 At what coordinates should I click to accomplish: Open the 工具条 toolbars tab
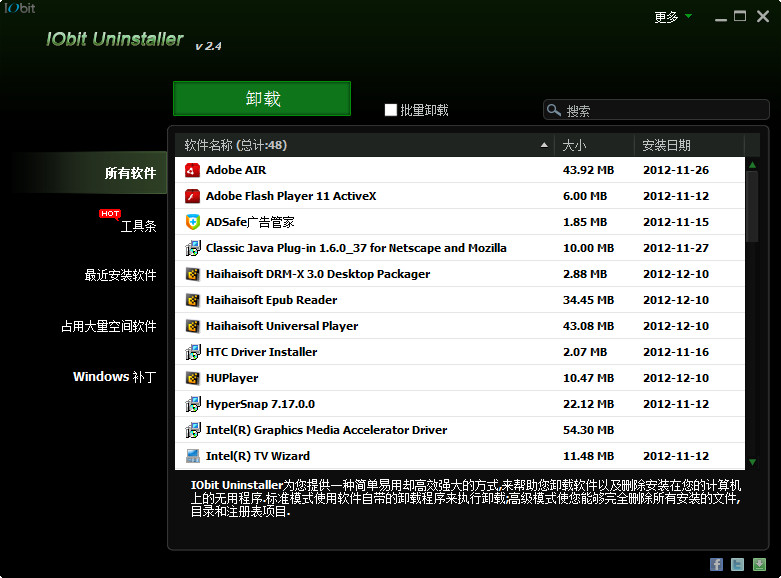click(x=138, y=226)
